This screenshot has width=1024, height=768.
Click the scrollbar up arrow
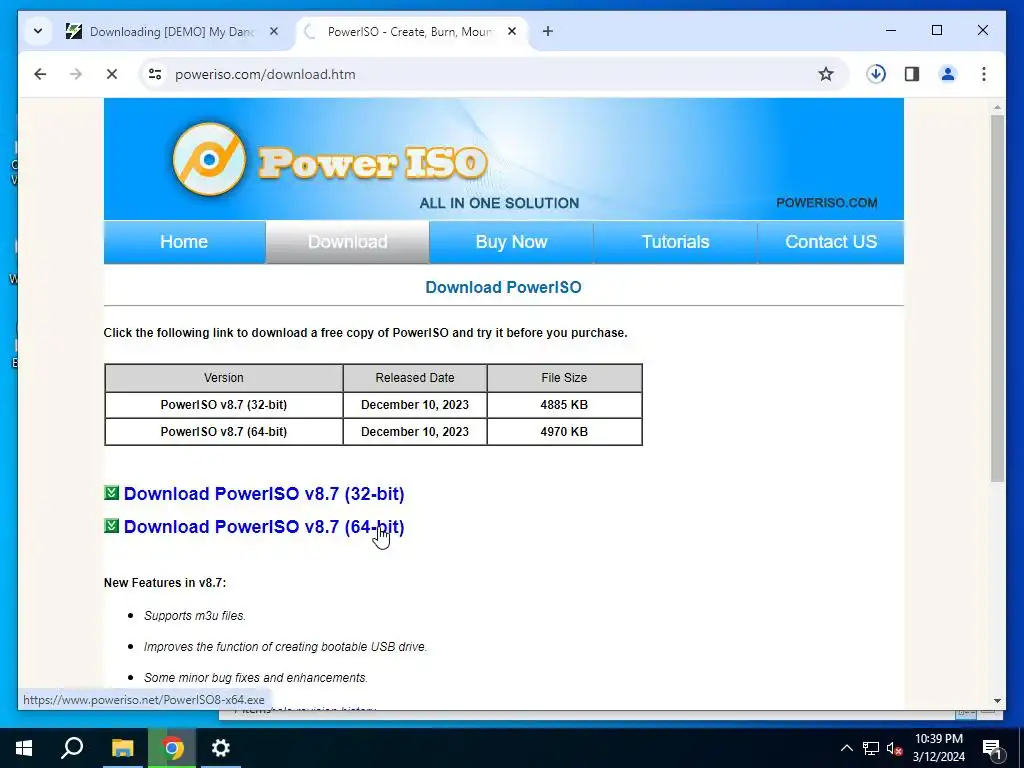pyautogui.click(x=997, y=107)
